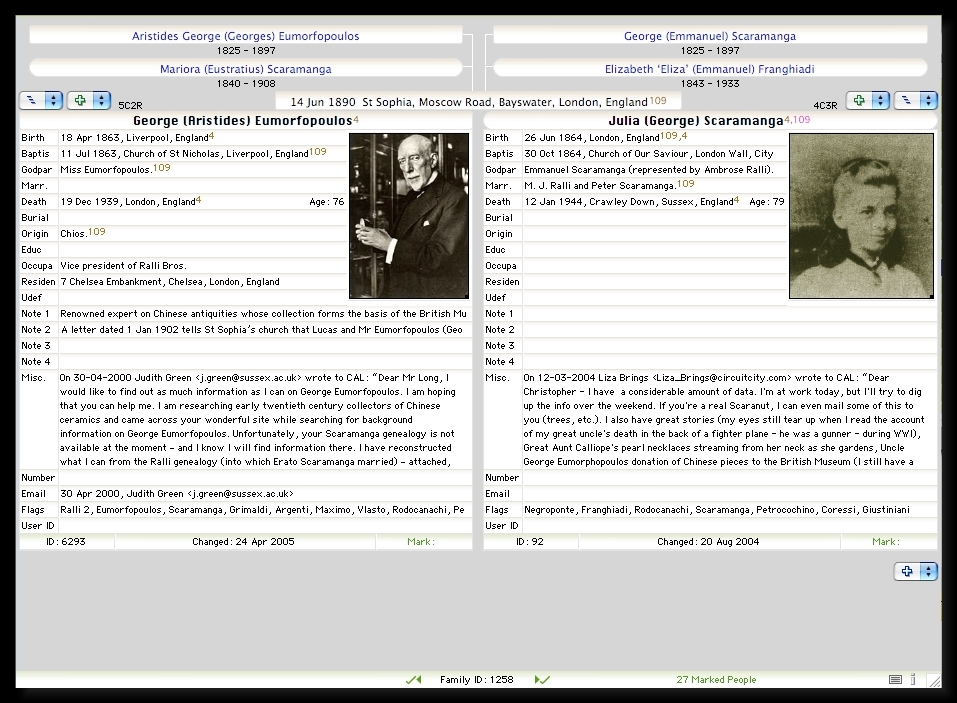Open the blue lines popup at top right
The image size is (957, 703).
915,101
